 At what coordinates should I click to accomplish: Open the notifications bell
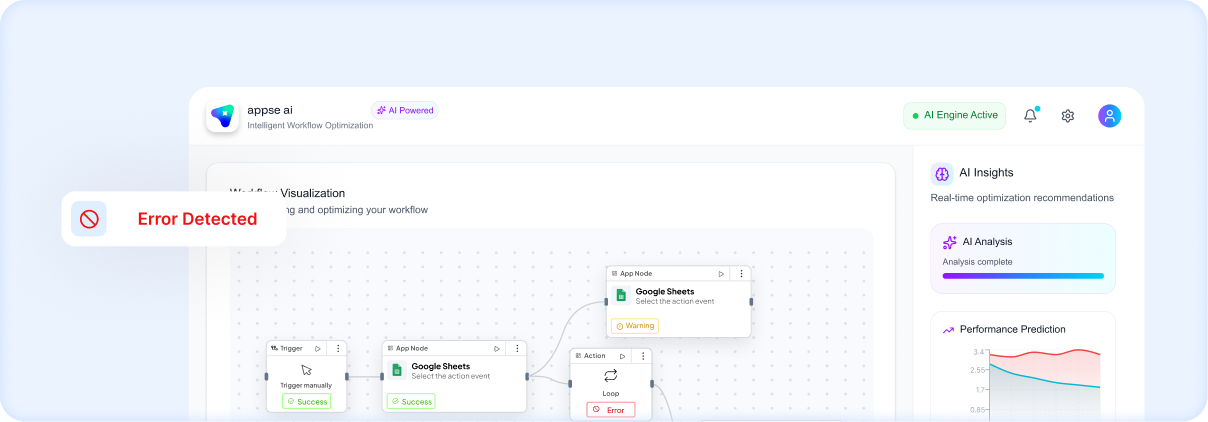[x=1030, y=116]
